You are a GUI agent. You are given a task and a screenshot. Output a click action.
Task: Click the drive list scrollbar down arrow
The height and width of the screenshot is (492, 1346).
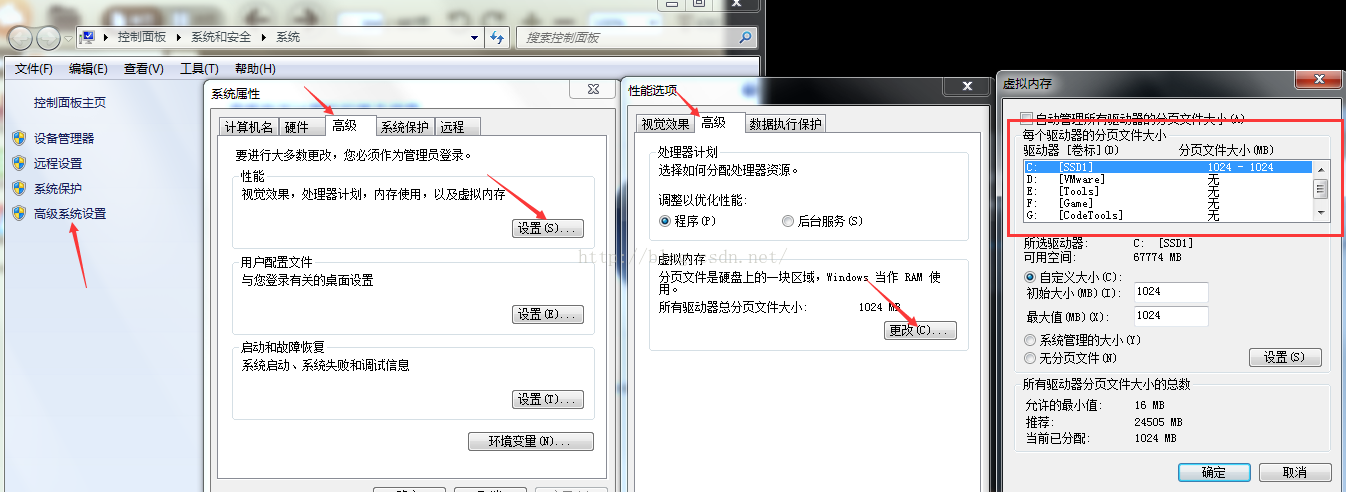(1320, 213)
